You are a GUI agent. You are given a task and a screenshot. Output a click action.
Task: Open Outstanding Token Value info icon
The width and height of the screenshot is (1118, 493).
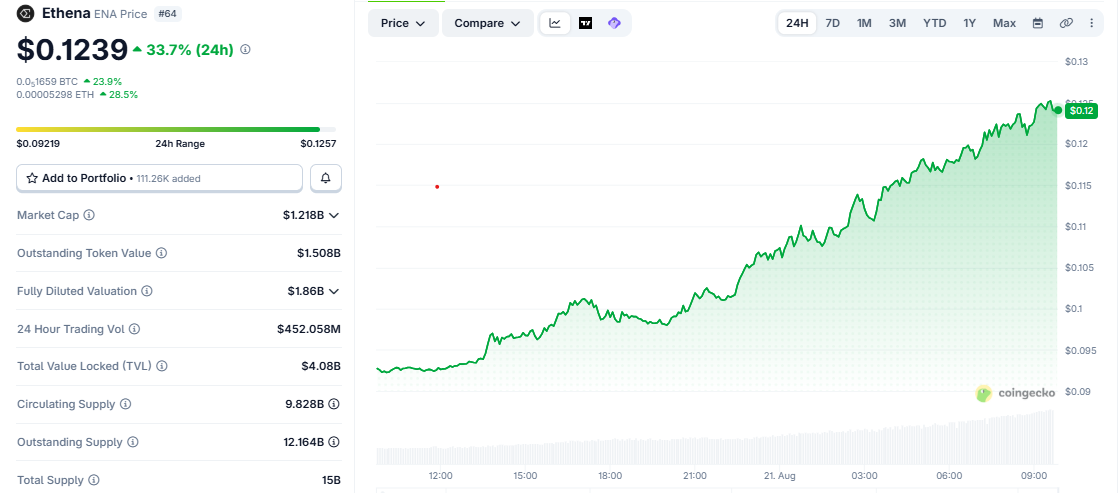[162, 253]
